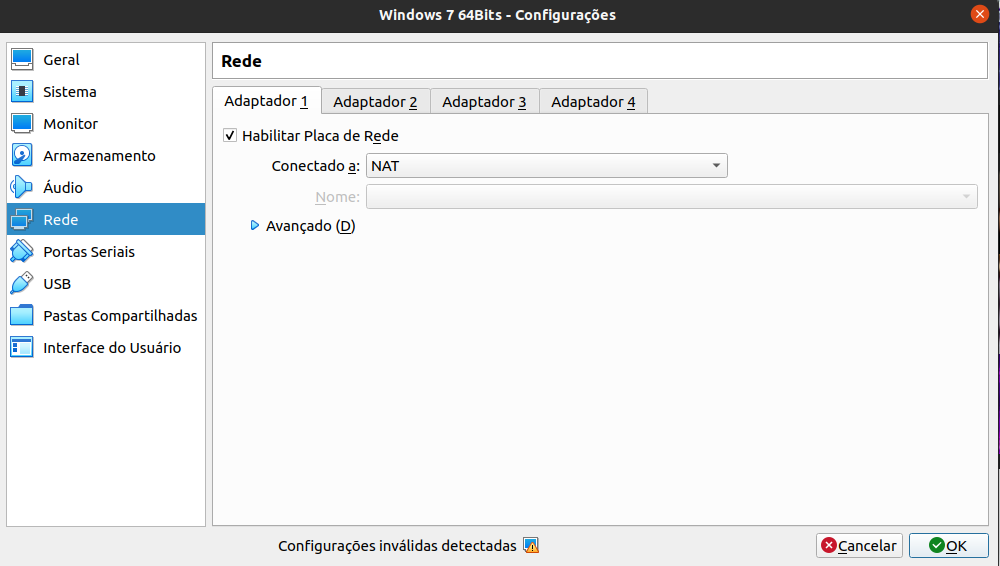Open Armazenamento disk icon
The image size is (1000, 566).
point(22,155)
